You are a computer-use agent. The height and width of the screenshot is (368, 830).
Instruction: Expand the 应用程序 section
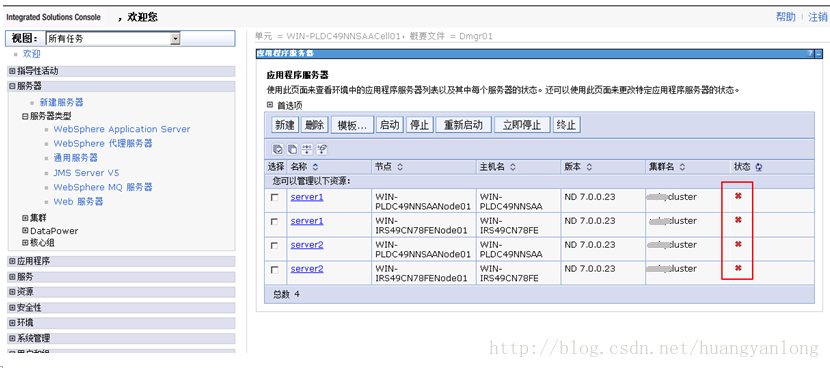pos(12,261)
